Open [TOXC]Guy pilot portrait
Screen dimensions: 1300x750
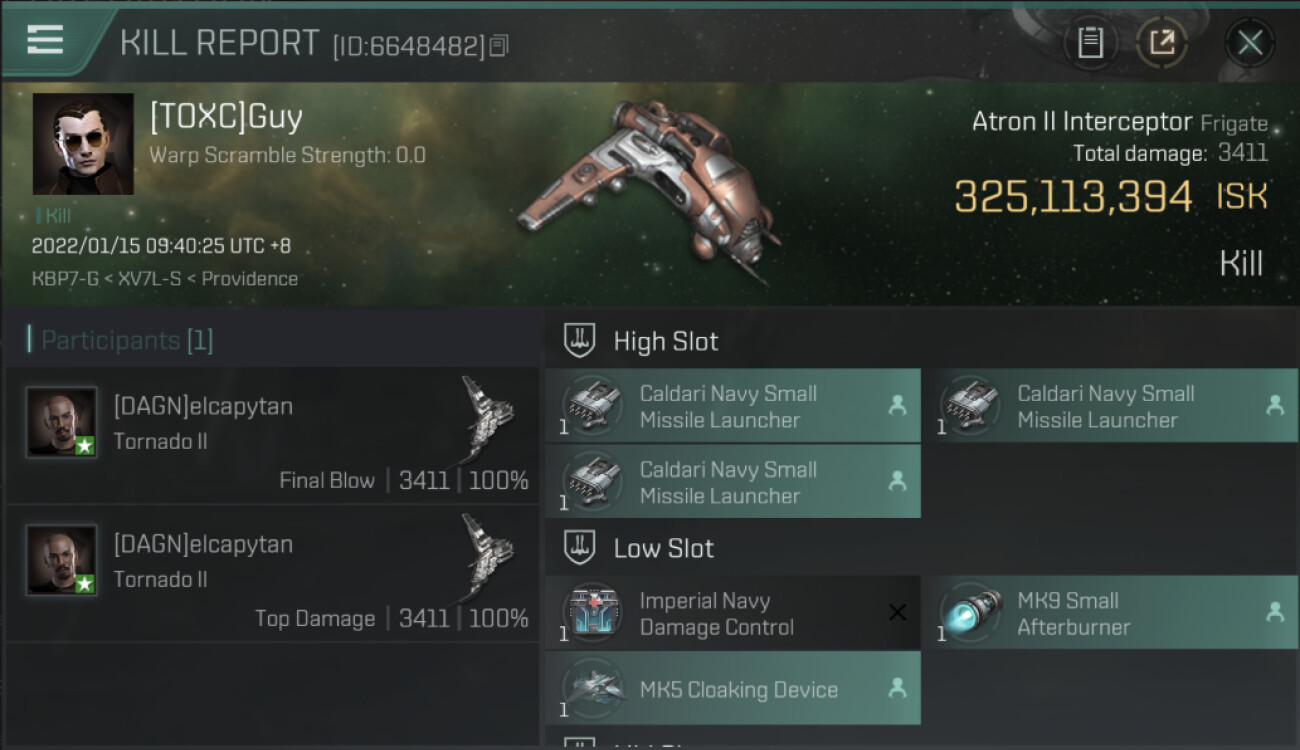(x=83, y=144)
